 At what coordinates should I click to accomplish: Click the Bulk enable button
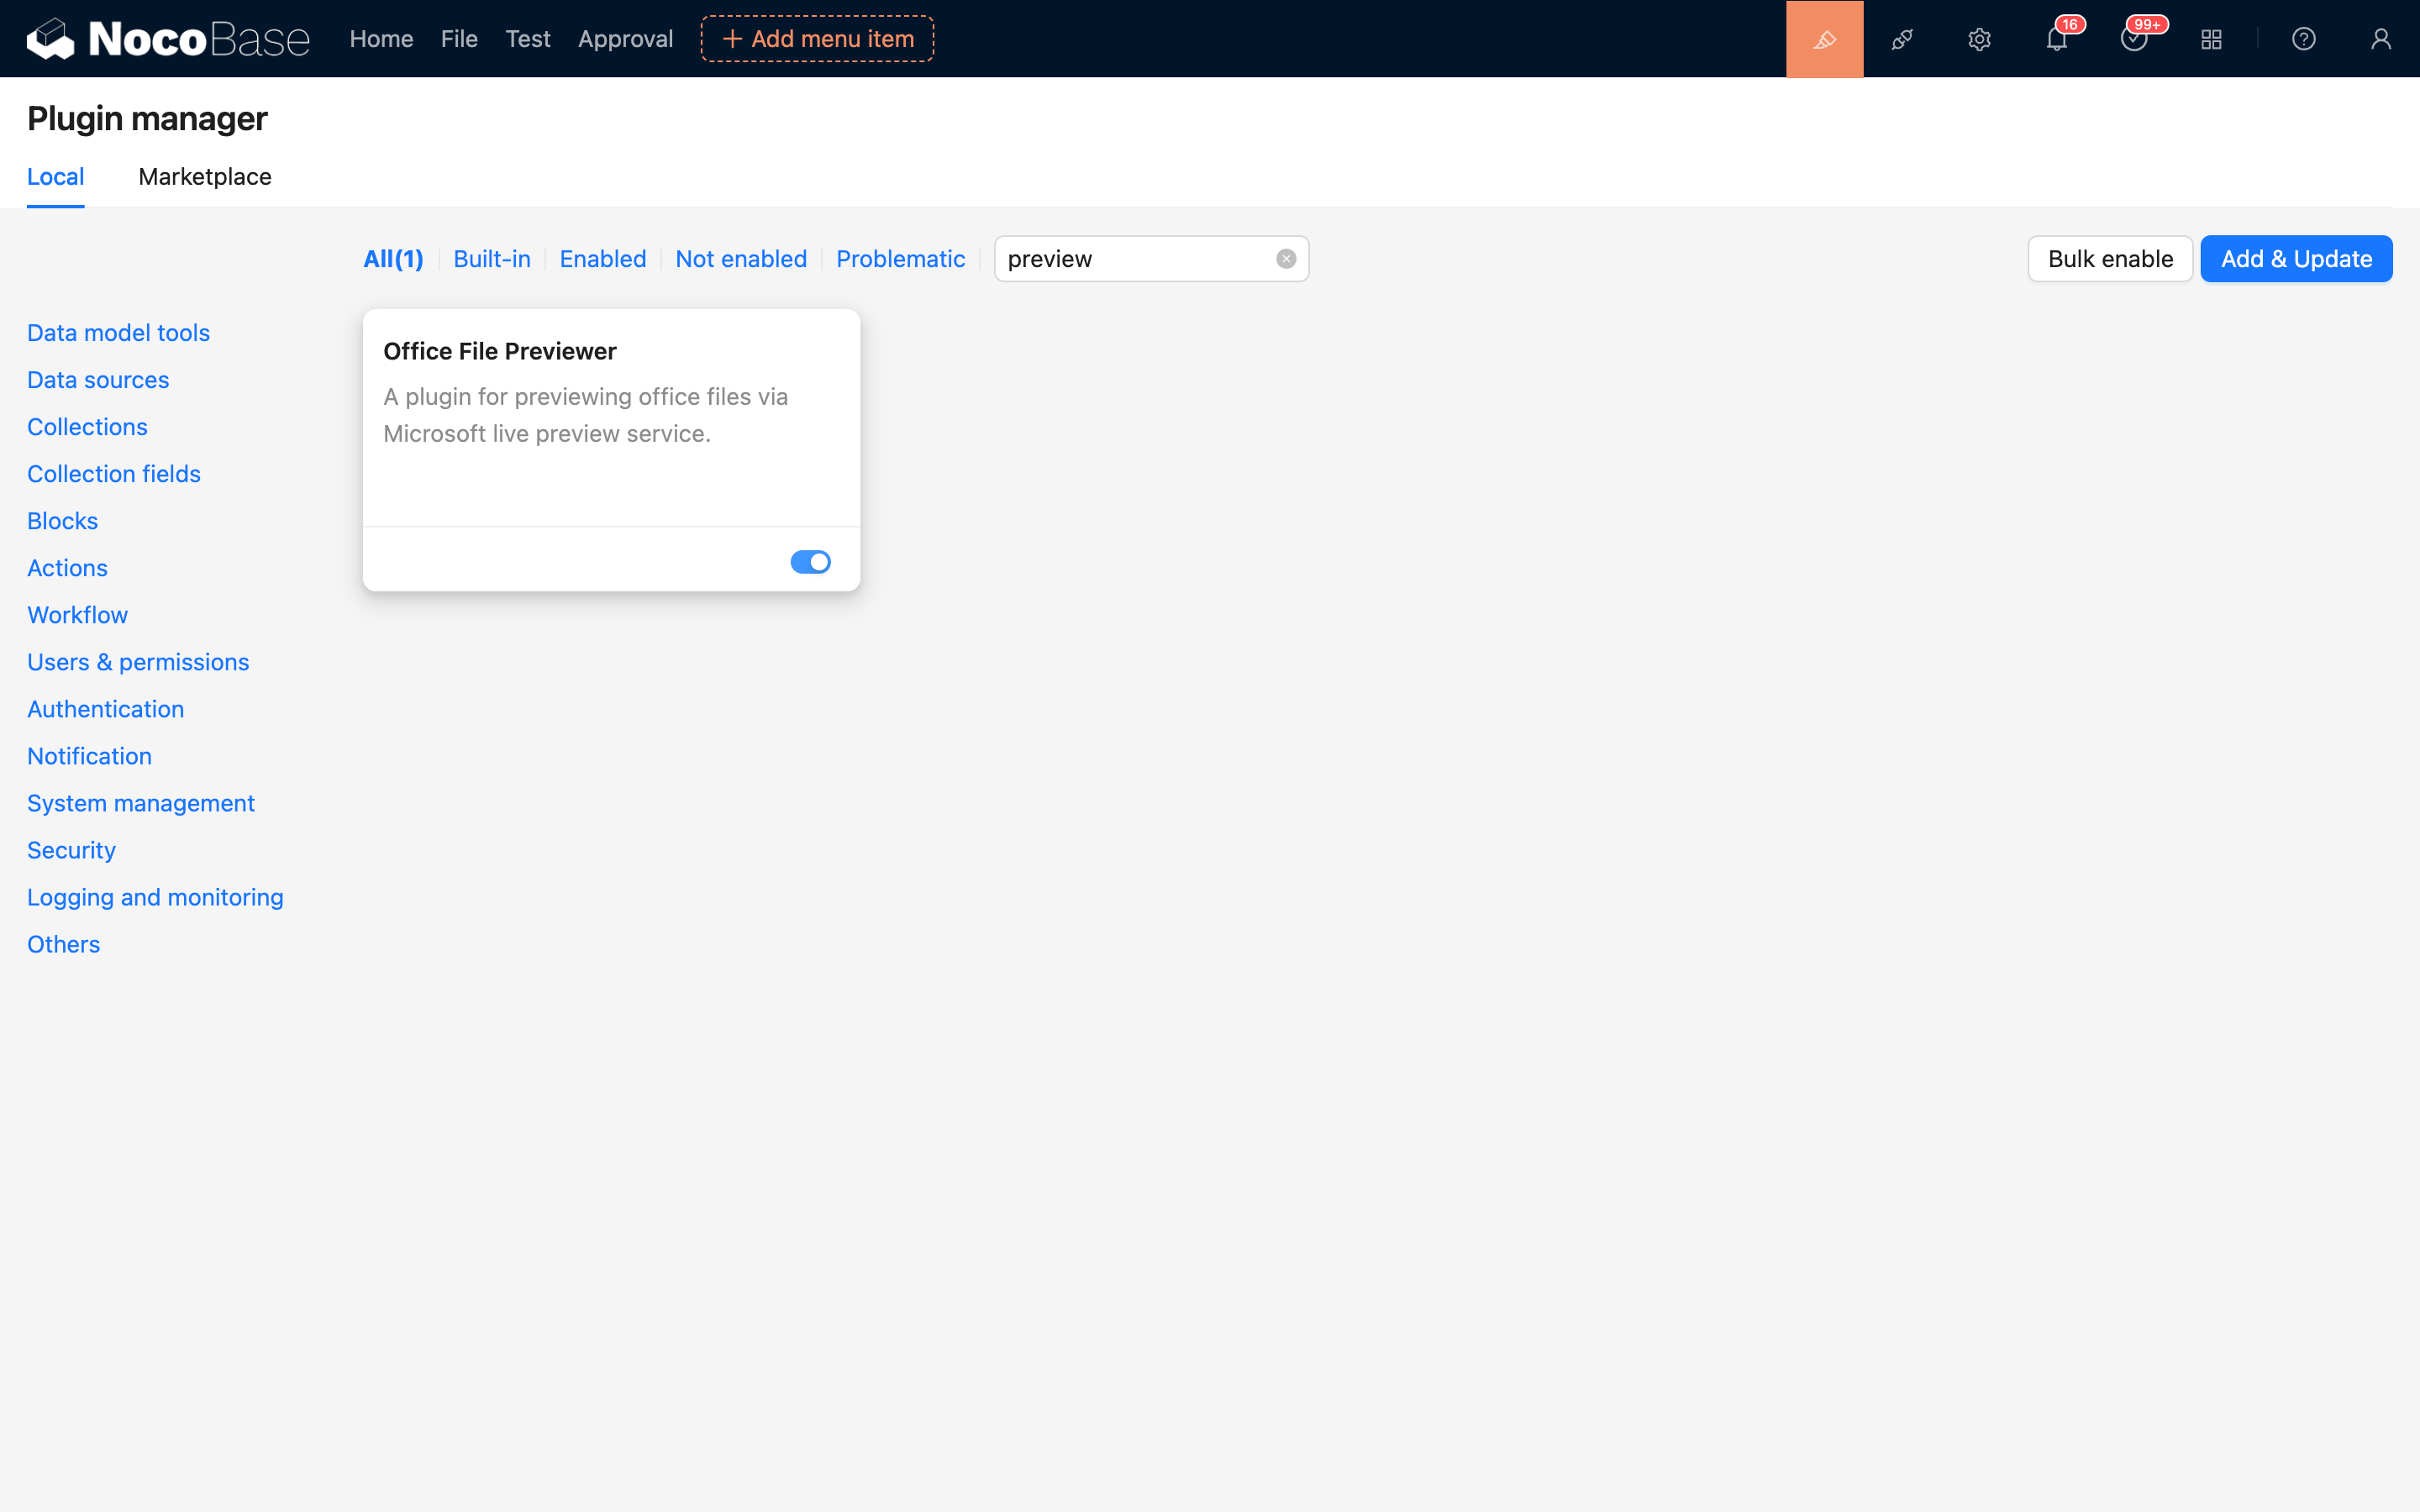coord(2110,259)
